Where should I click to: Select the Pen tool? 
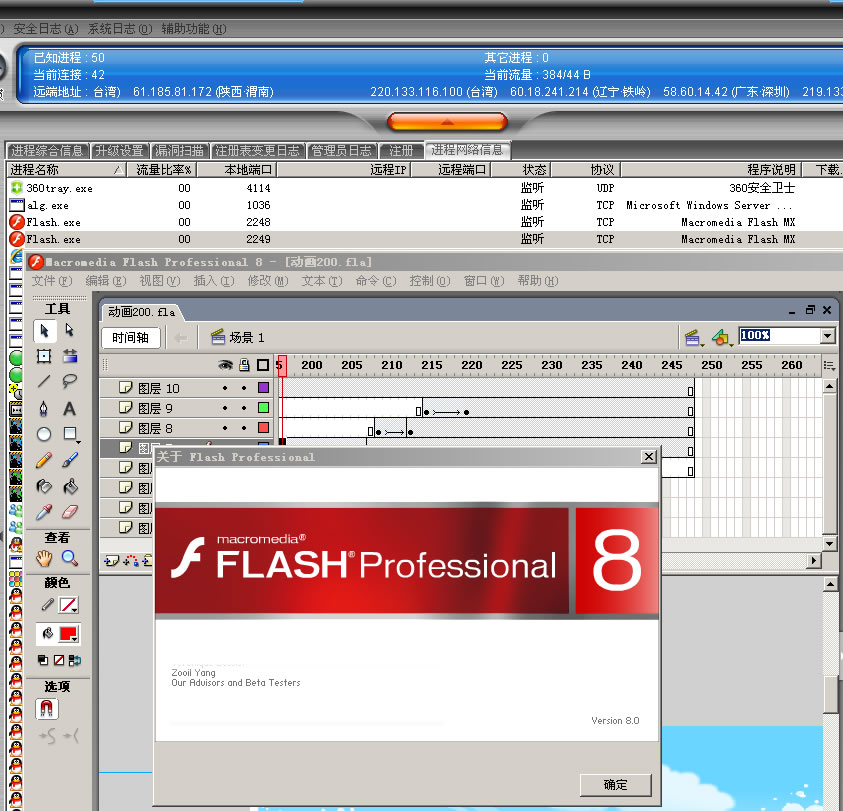tap(44, 409)
